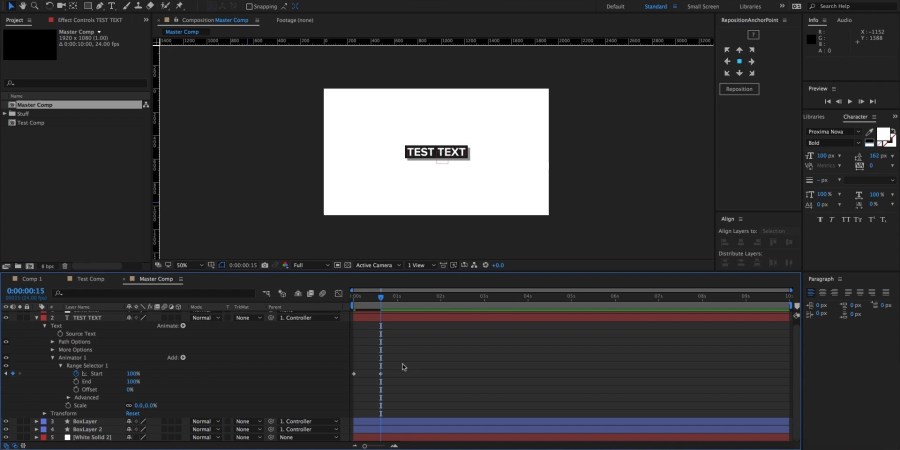Jump to the first frame in Preview
Screen dimensions: 900x450
(x=828, y=102)
